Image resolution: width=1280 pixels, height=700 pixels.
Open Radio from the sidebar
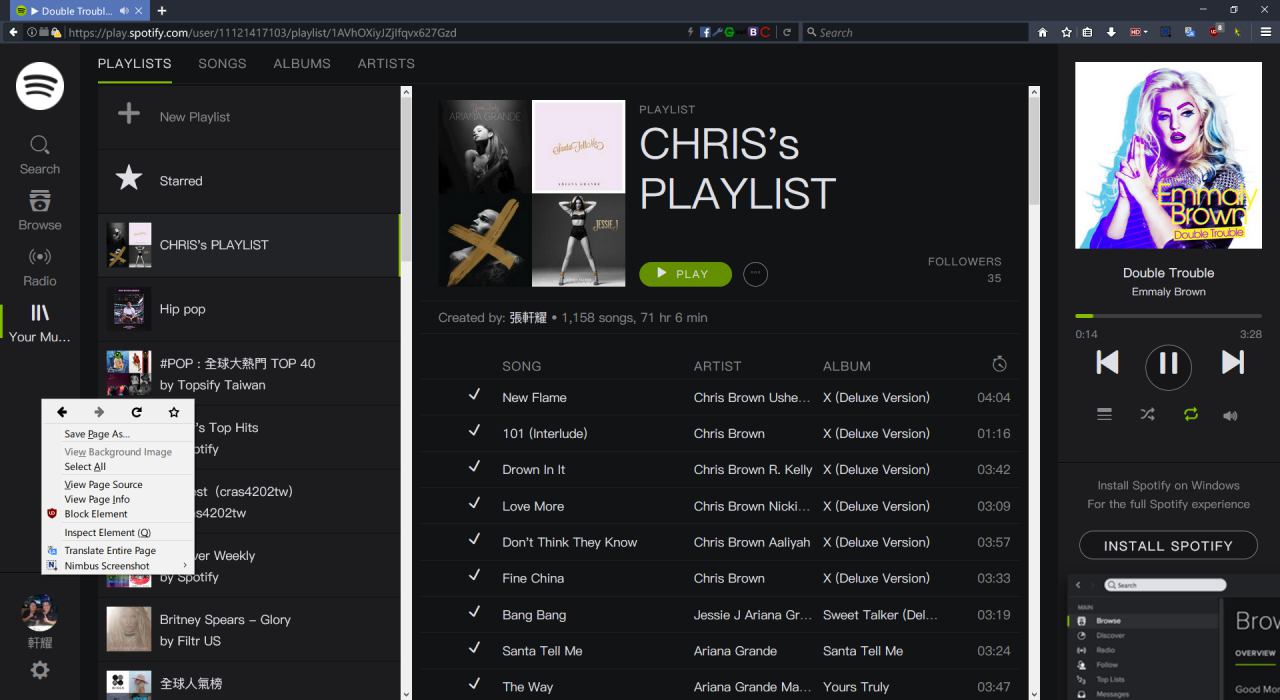click(x=40, y=267)
